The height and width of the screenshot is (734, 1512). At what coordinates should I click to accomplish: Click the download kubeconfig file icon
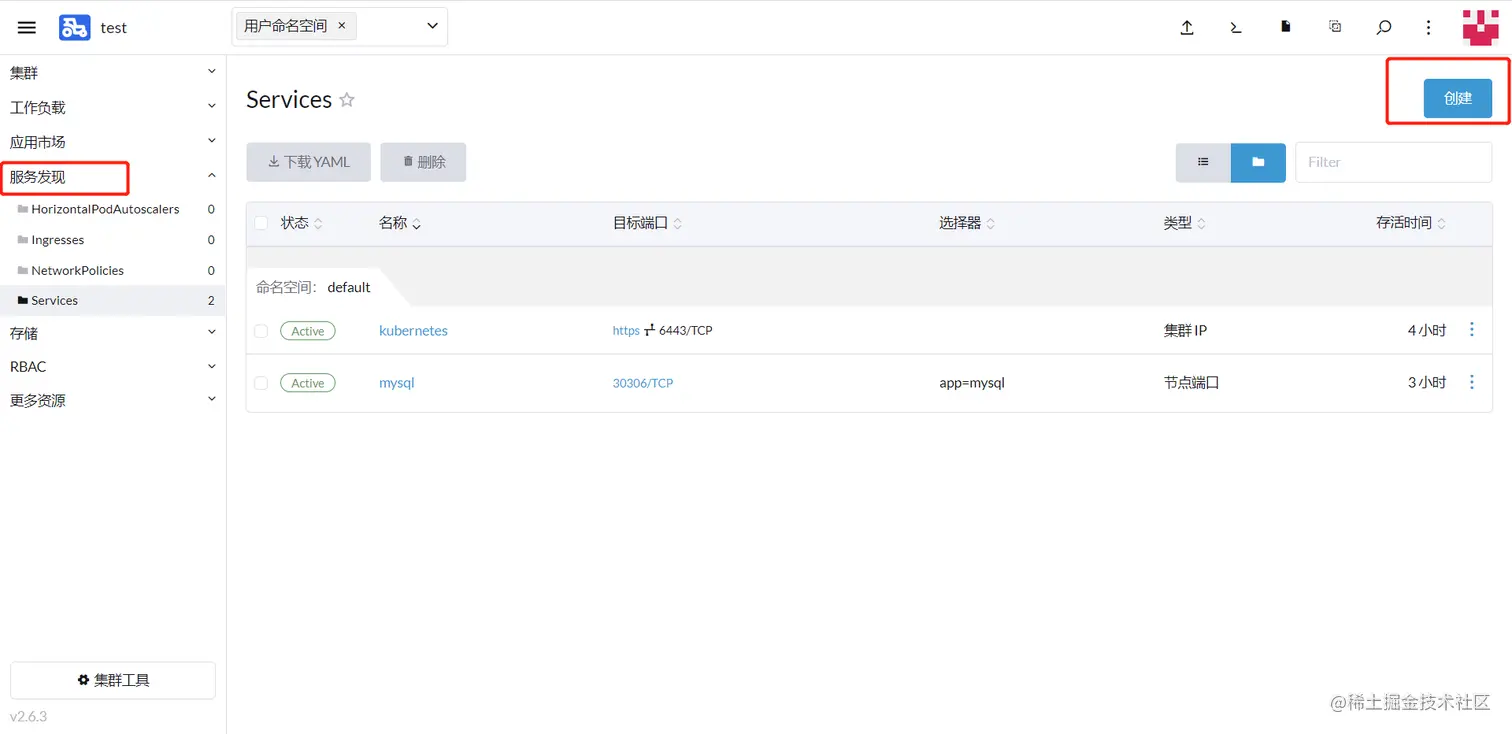coord(1286,27)
